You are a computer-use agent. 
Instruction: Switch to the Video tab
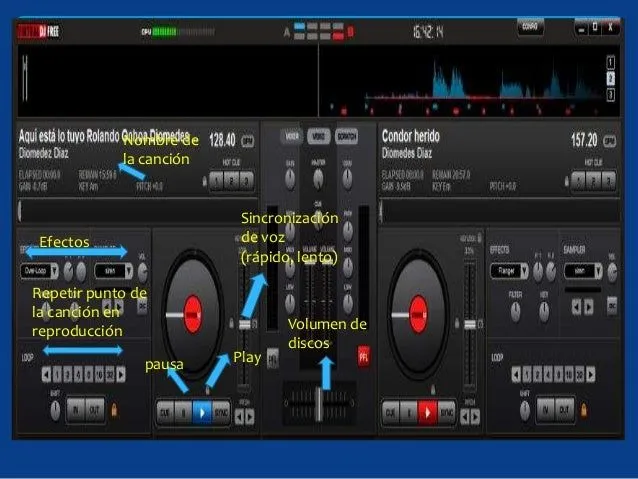coord(319,136)
